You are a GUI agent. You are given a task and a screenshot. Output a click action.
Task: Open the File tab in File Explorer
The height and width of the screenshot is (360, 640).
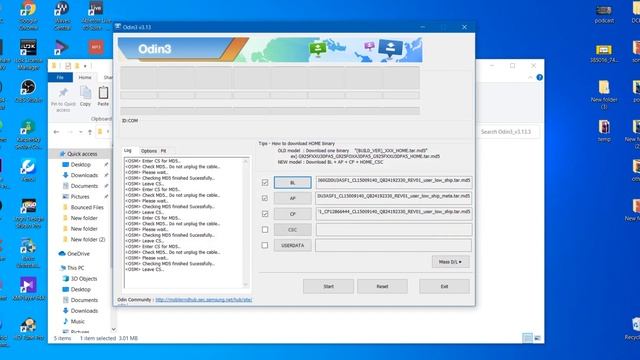(x=60, y=77)
